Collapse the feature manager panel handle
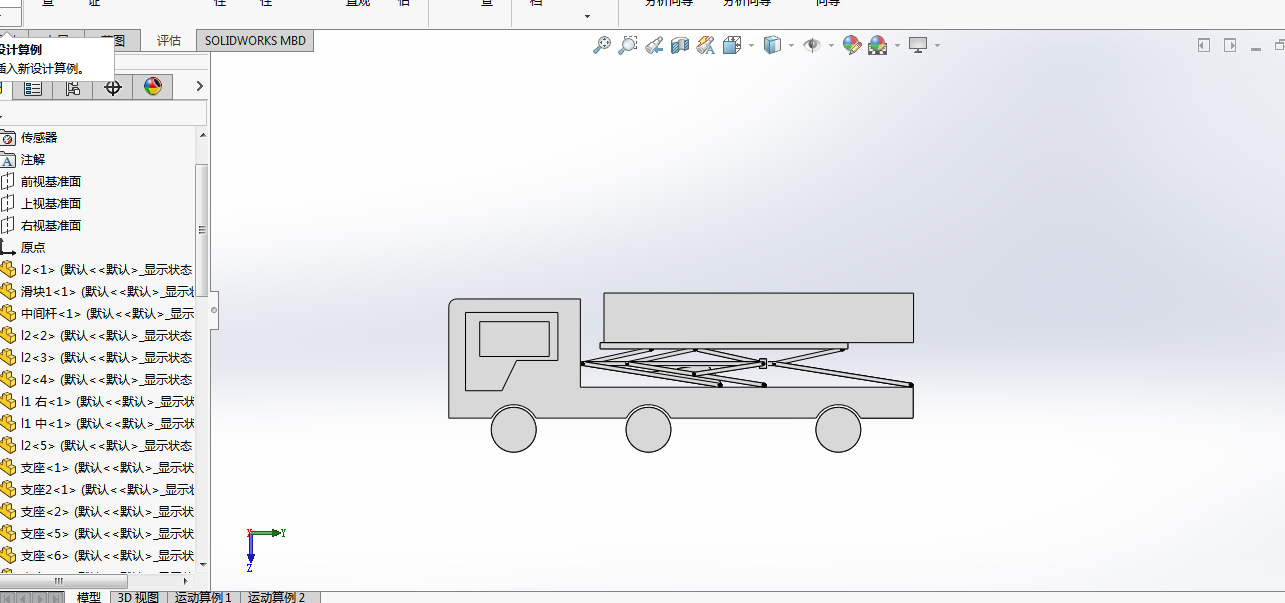This screenshot has width=1285, height=603. [x=213, y=310]
